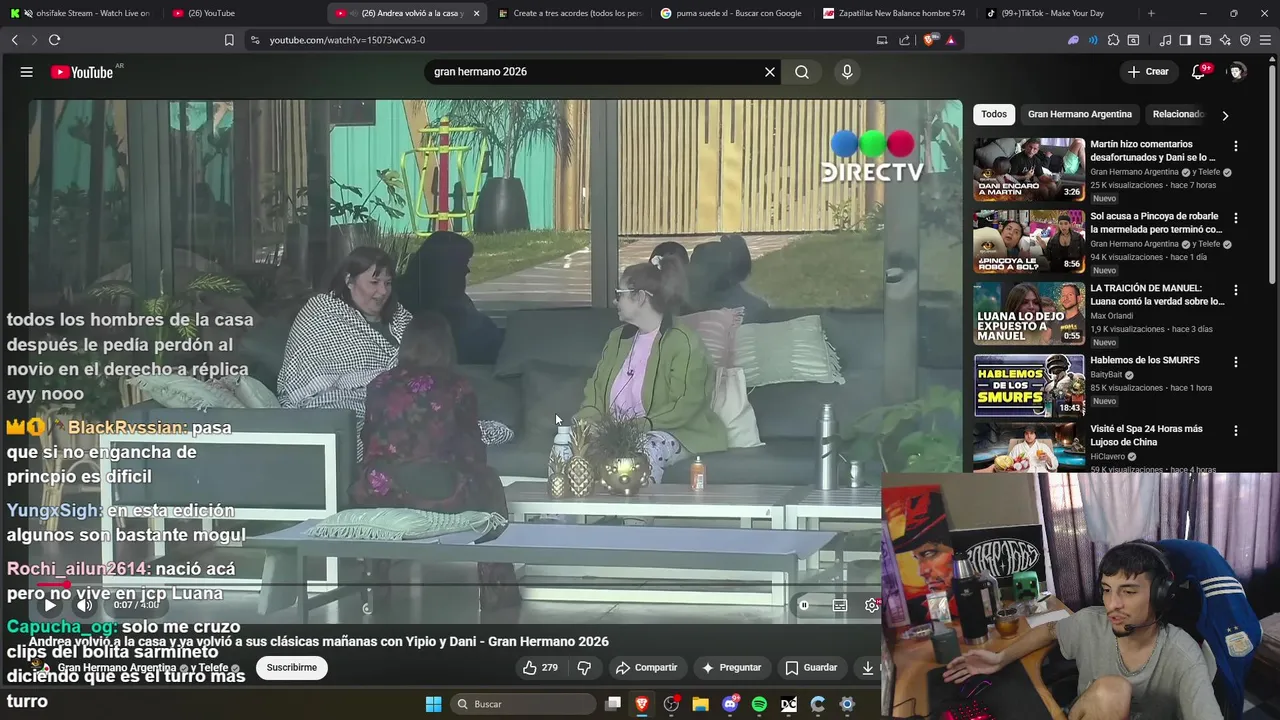Screen dimensions: 1280x720
Task: Open the Brave Wallet icon
Action: tap(1205, 40)
